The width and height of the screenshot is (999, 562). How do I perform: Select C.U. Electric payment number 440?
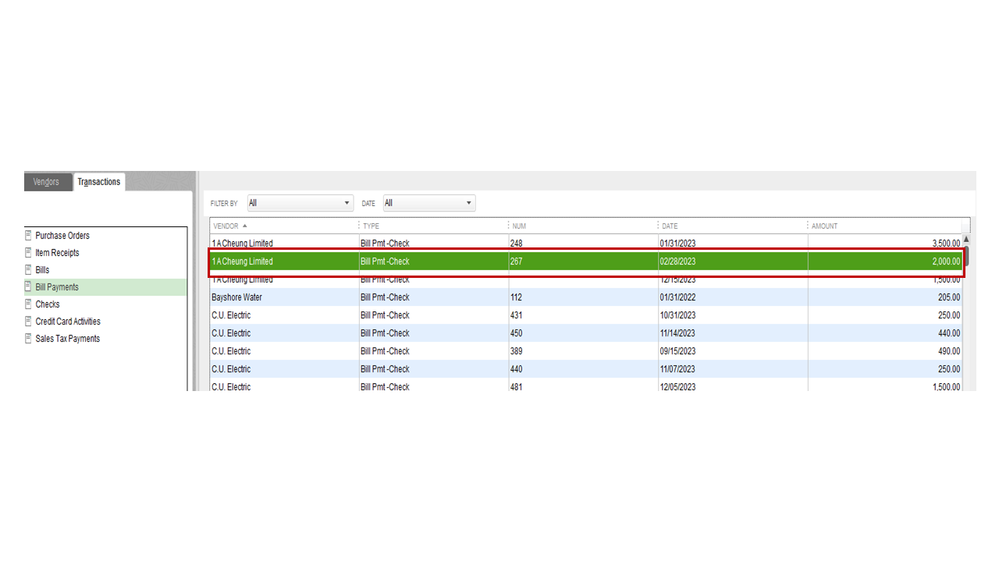(586, 369)
